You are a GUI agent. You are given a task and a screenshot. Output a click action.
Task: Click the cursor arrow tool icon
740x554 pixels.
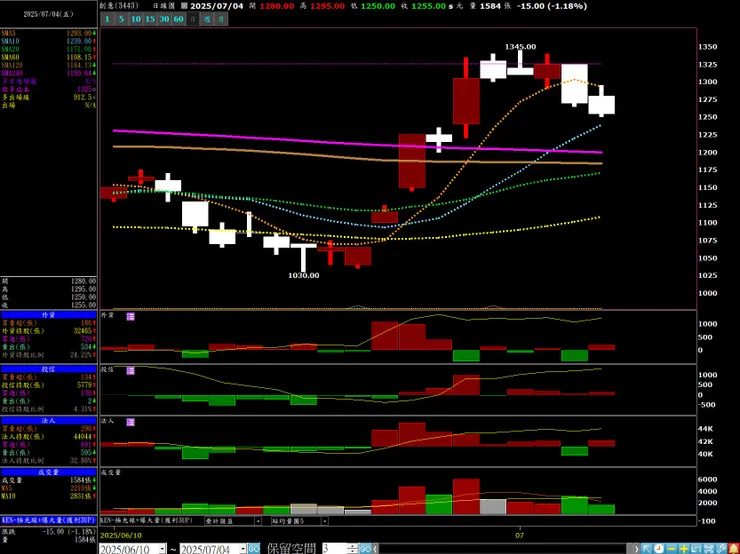(x=646, y=549)
